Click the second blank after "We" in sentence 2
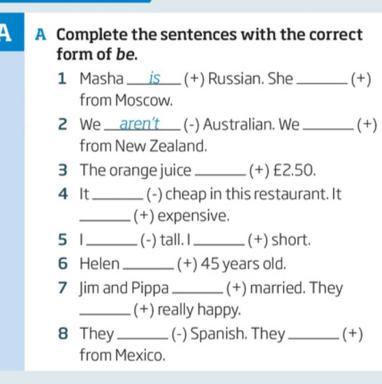Viewport: 382px width, 384px height. point(329,125)
